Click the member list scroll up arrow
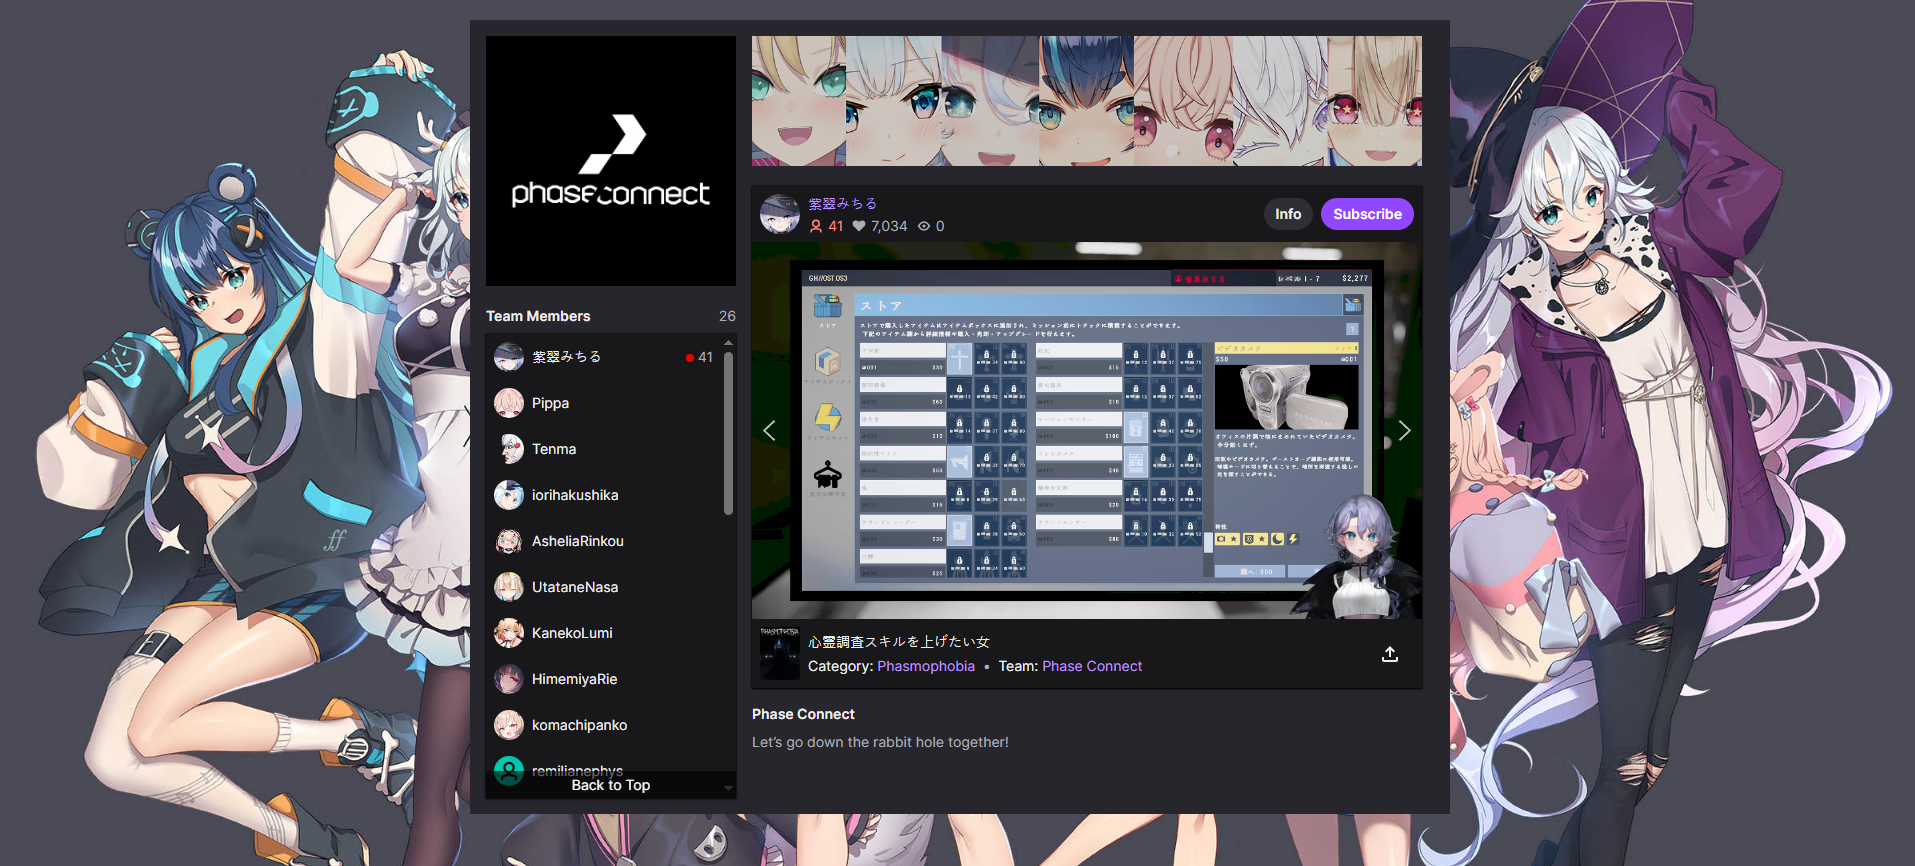The width and height of the screenshot is (1915, 866). 728,343
